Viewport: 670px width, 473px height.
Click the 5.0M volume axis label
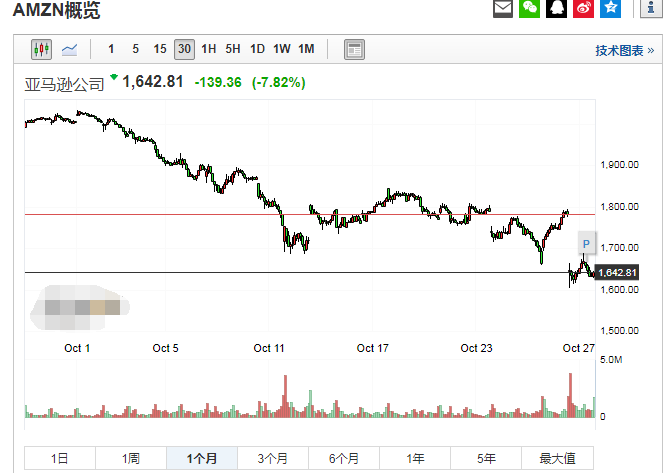611,360
